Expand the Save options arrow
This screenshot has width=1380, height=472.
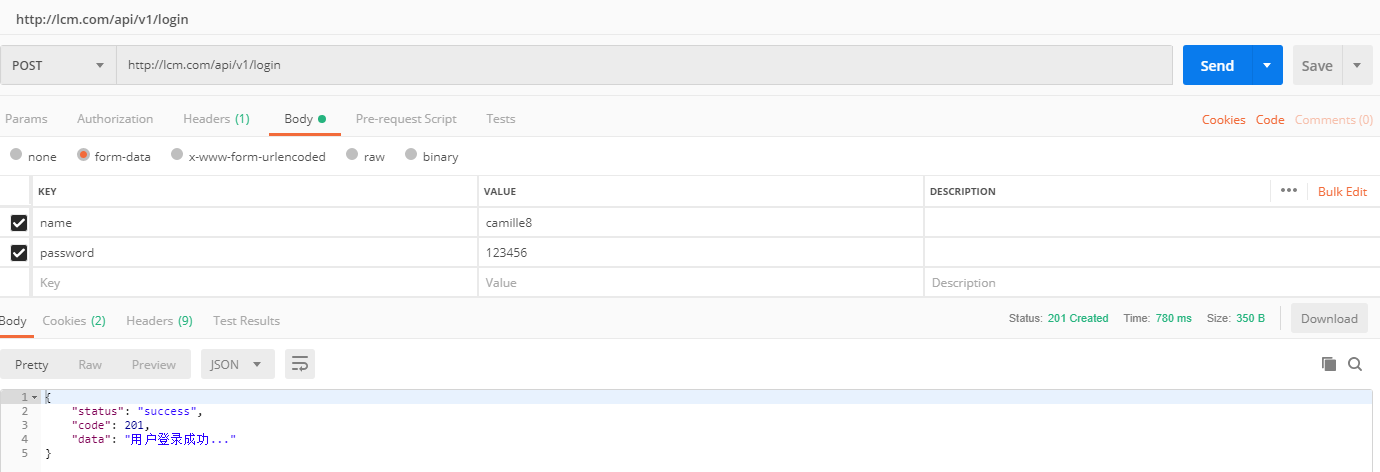pyautogui.click(x=1357, y=65)
